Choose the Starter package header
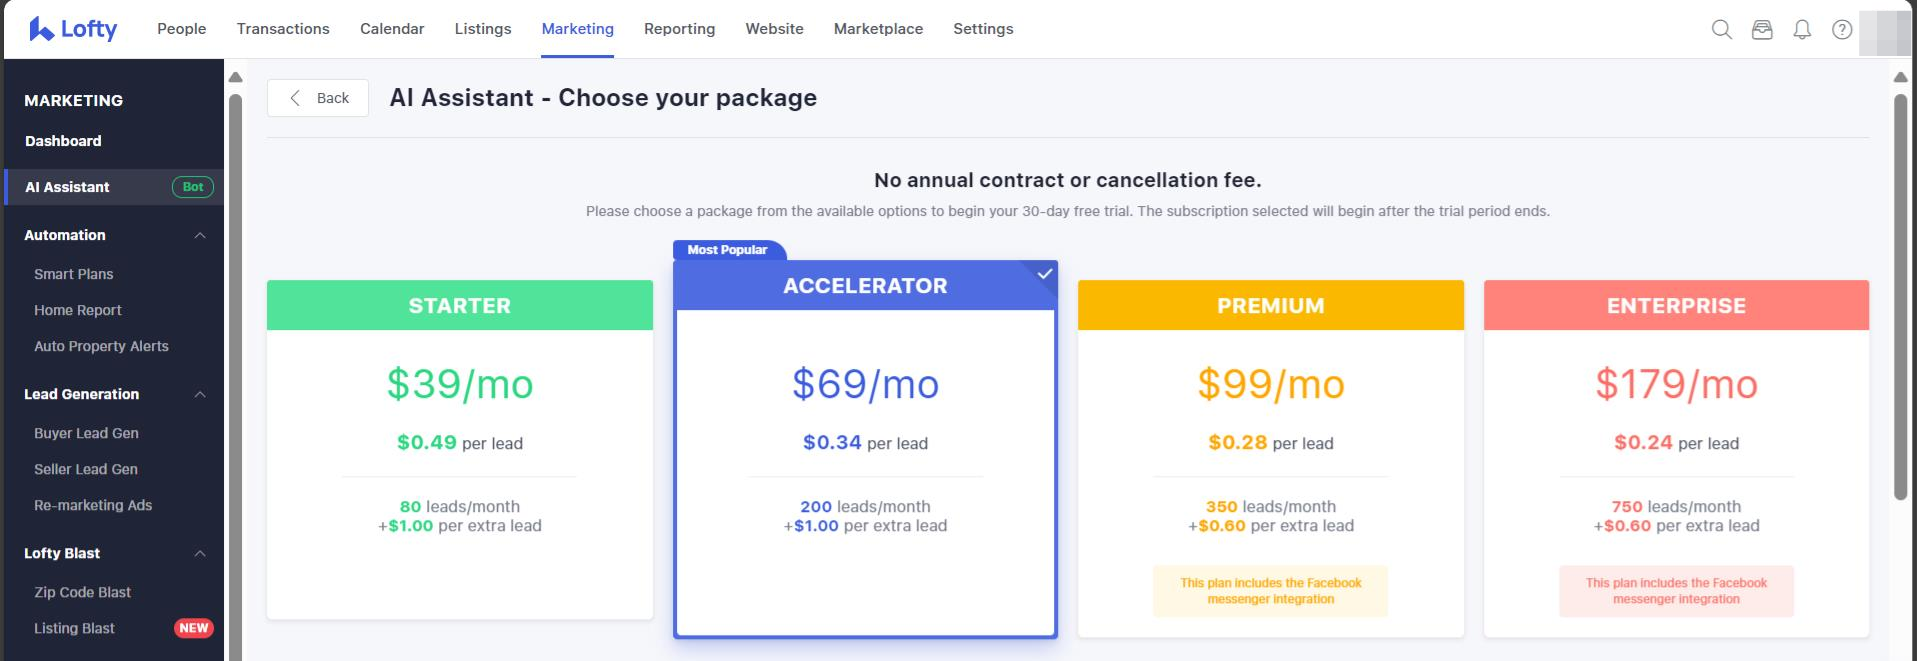 [x=460, y=305]
